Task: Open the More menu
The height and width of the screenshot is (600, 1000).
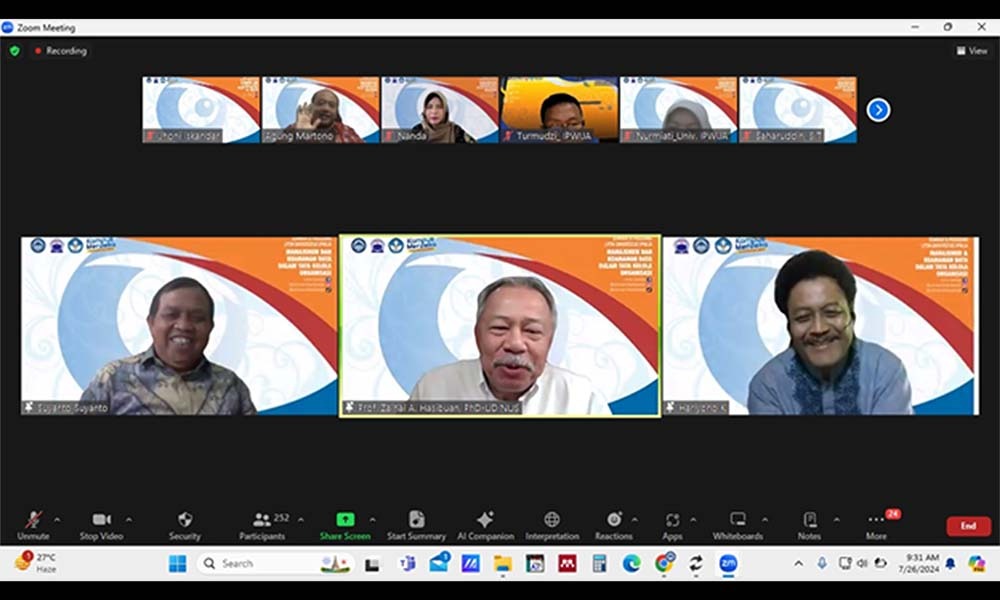Action: click(x=876, y=524)
